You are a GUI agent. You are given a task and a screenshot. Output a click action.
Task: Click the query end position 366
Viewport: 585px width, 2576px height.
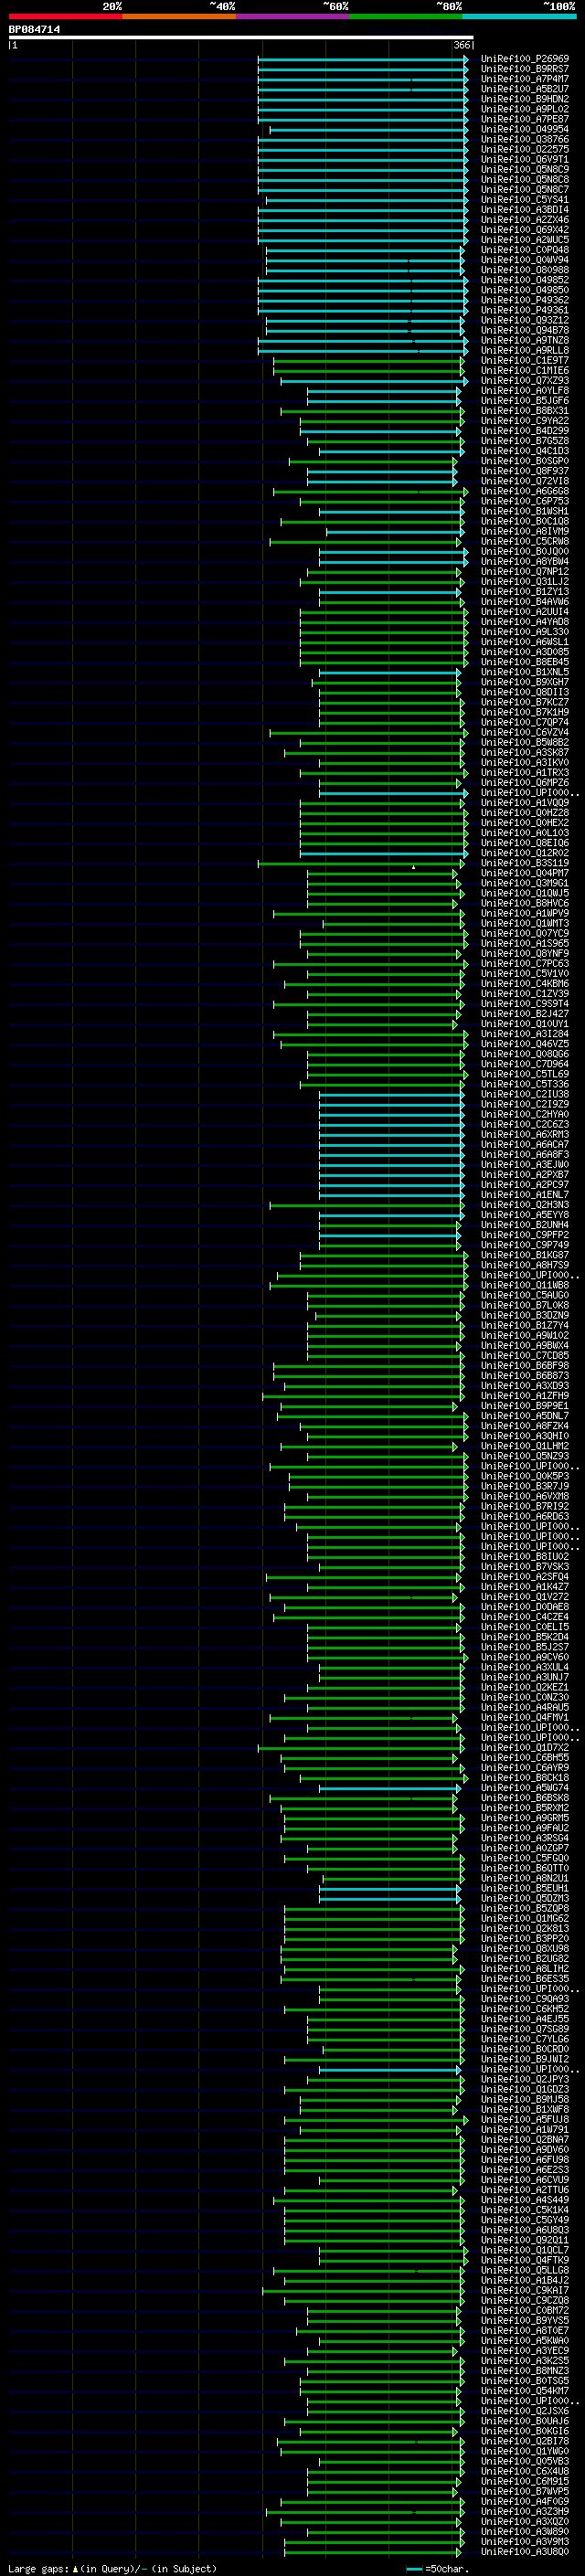pos(462,45)
